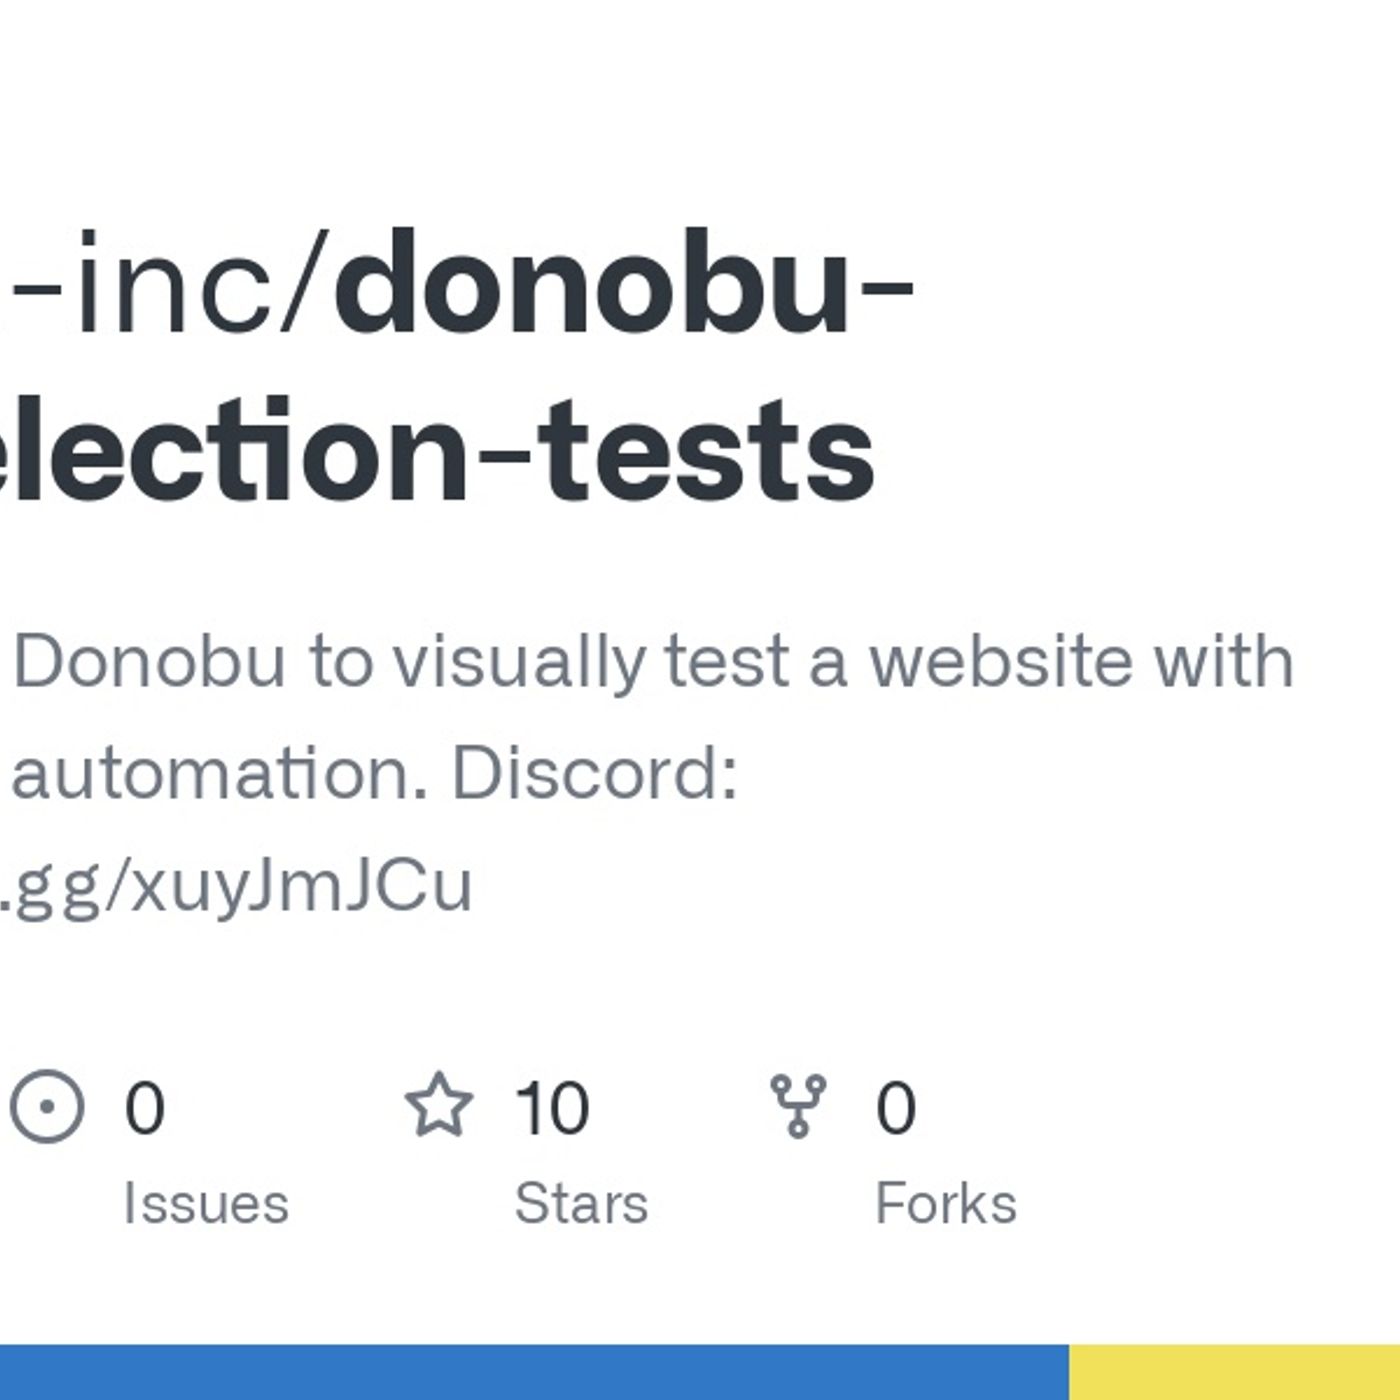This screenshot has width=1400, height=1400.
Task: Click the Discord: text
Action: tap(595, 773)
